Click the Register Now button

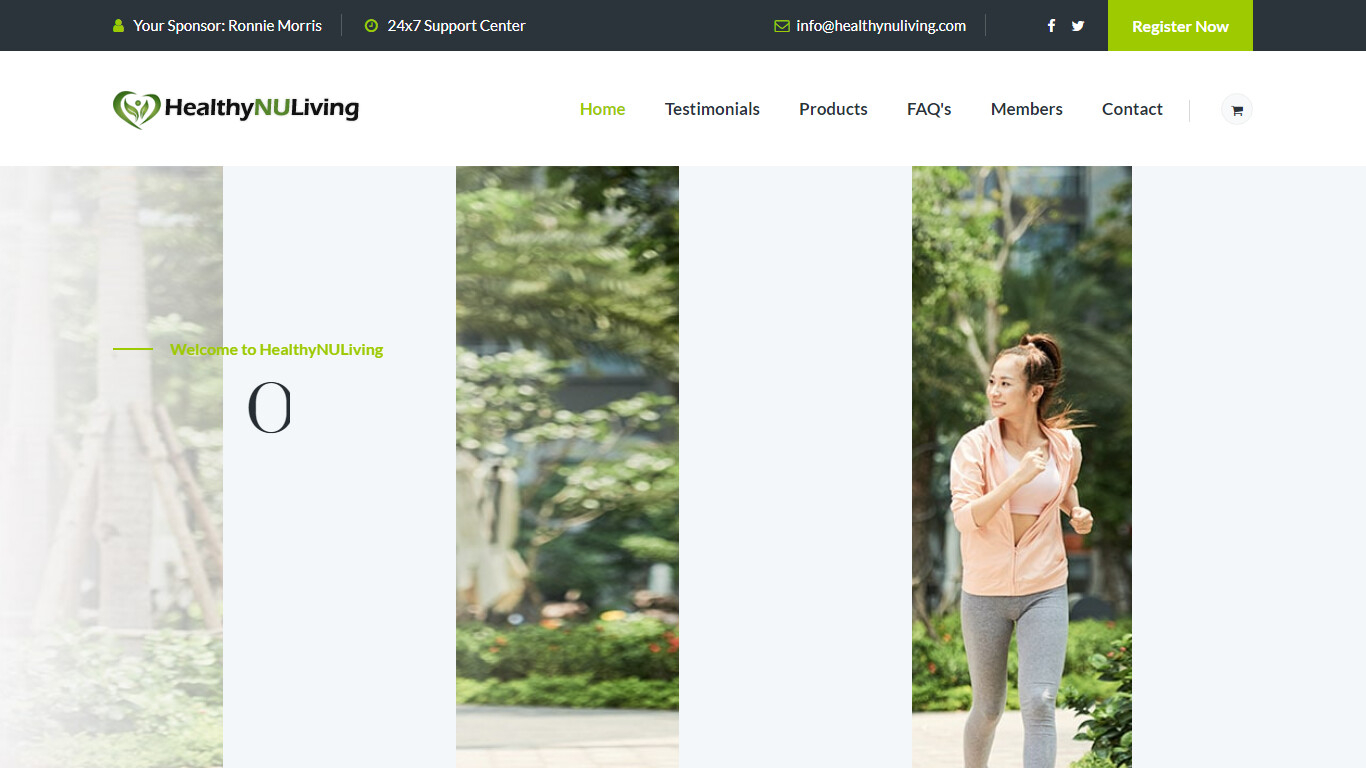click(x=1180, y=26)
